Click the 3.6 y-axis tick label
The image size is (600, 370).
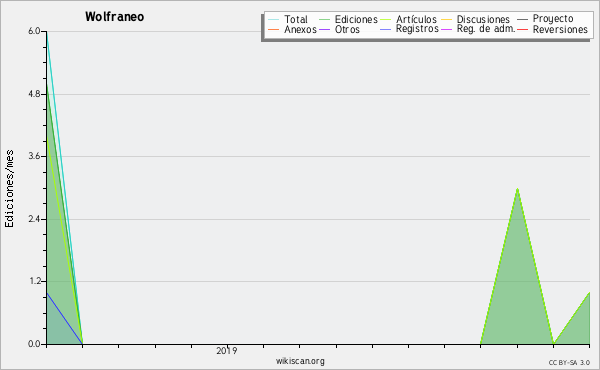(x=34, y=156)
